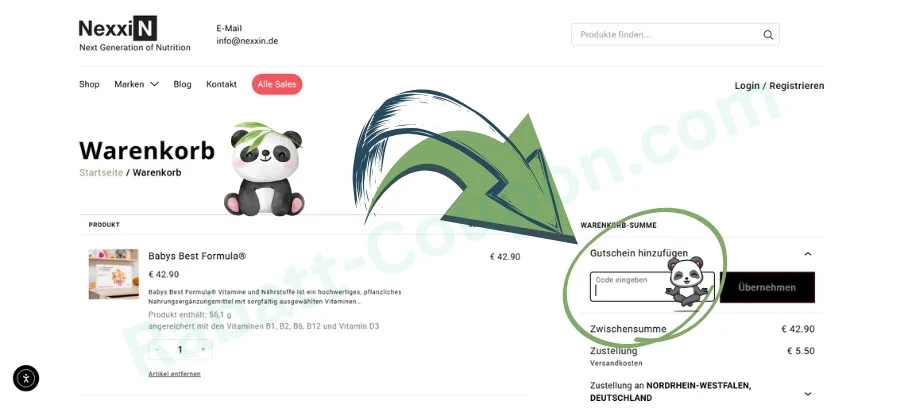Viewport: 900px width, 414px height.
Task: Click the NexxiN logo
Action: (118, 28)
